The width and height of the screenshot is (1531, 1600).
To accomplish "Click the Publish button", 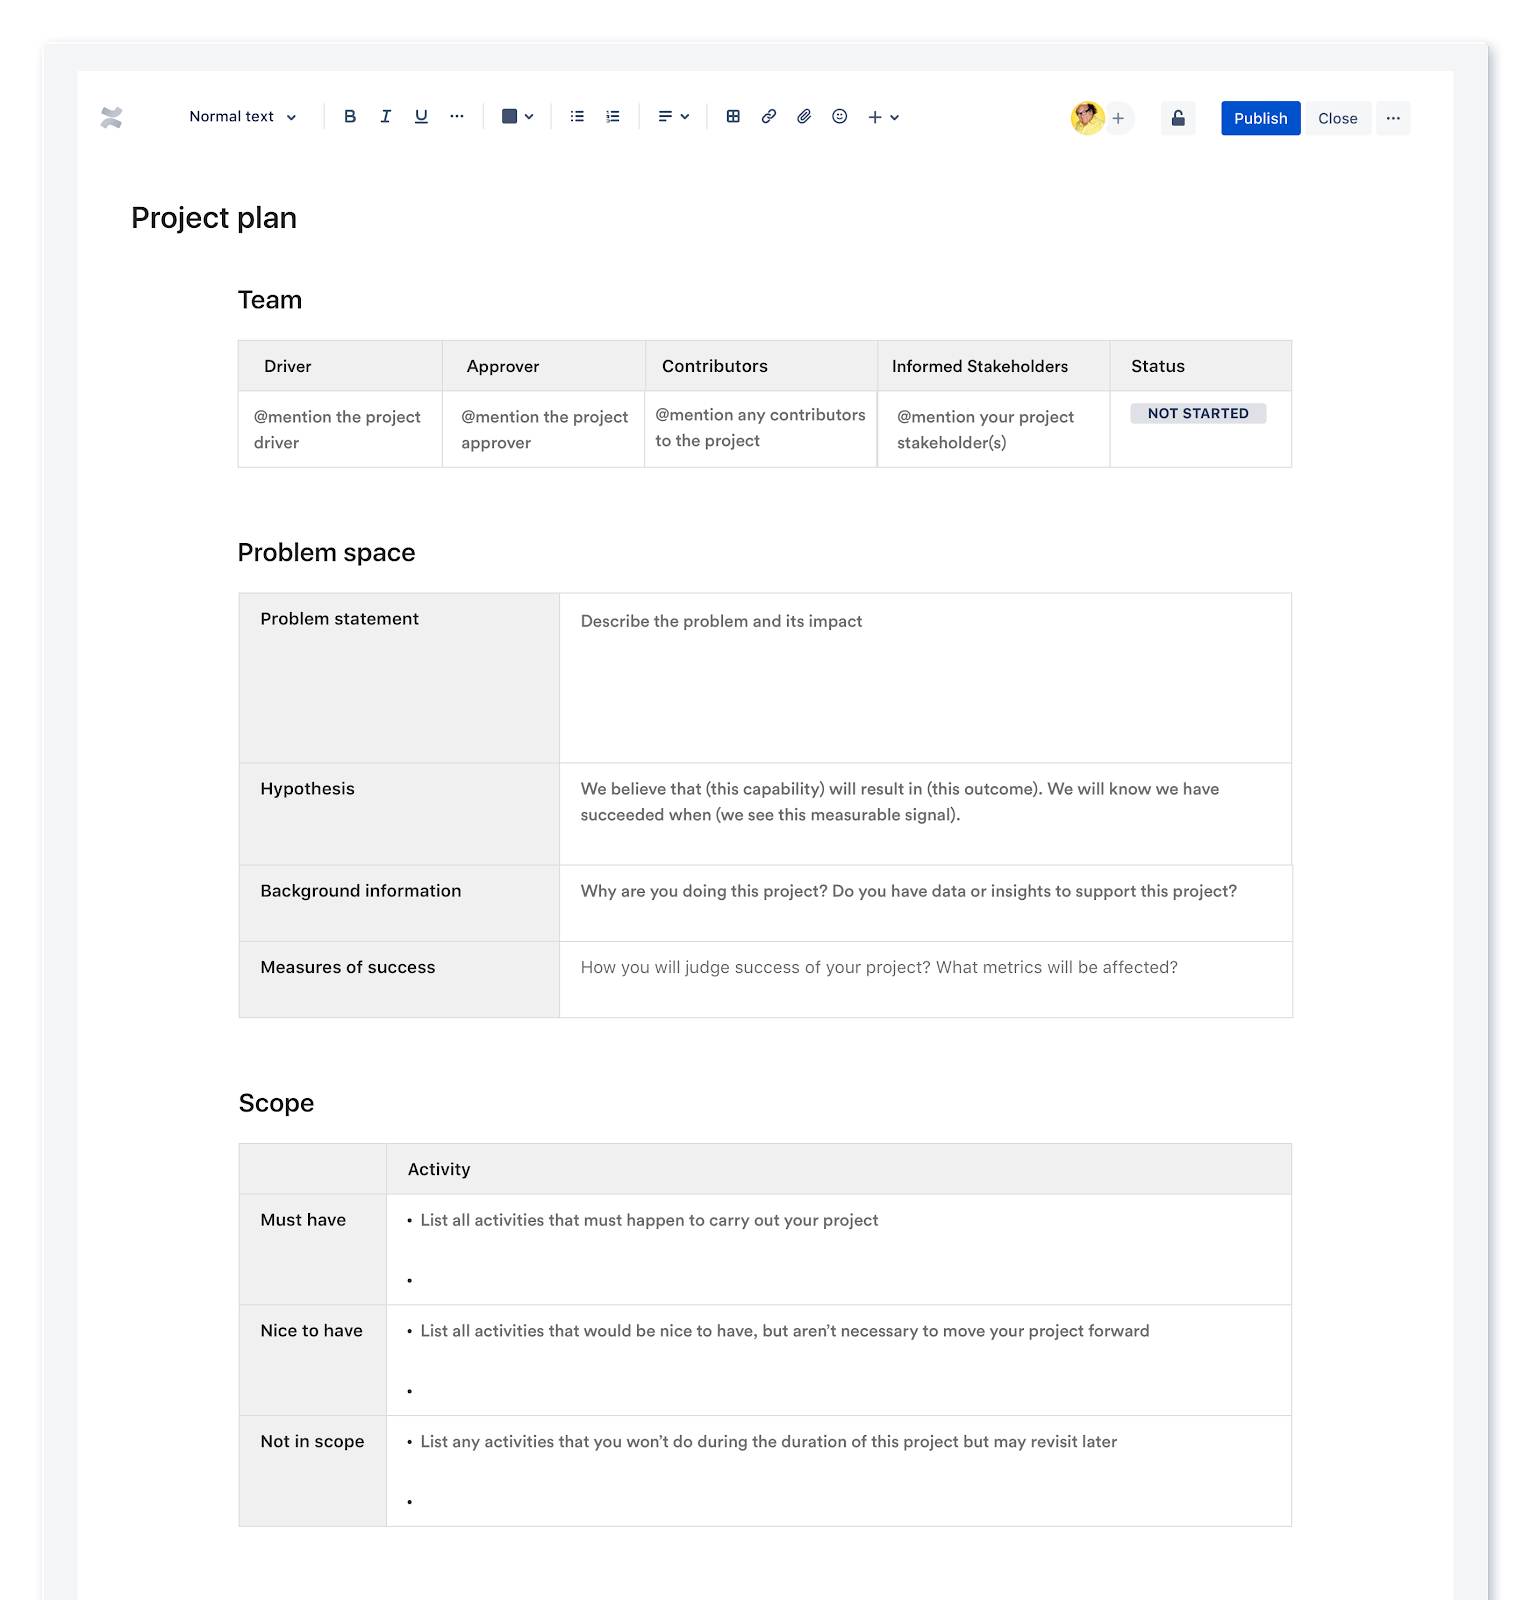I will (x=1260, y=118).
